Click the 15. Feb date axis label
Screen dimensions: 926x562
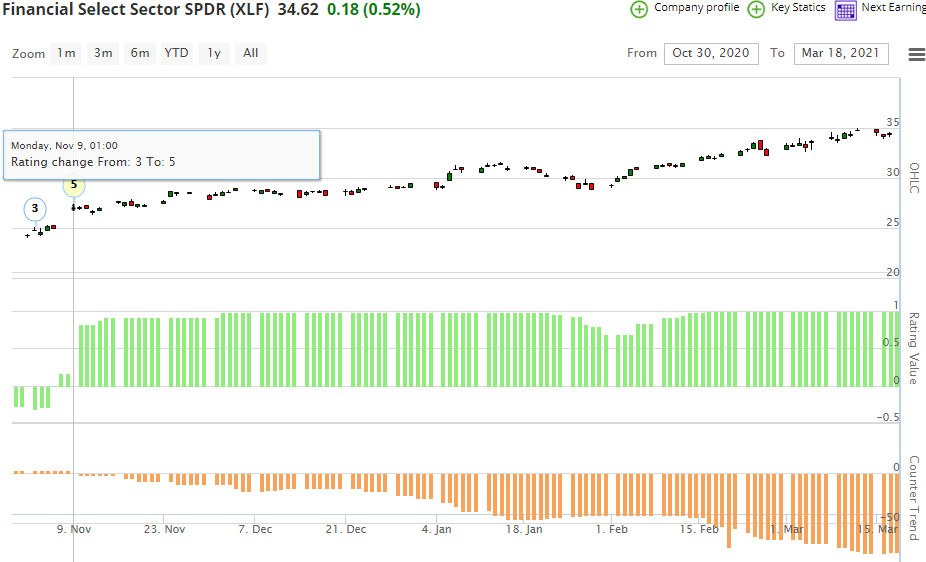click(x=699, y=530)
